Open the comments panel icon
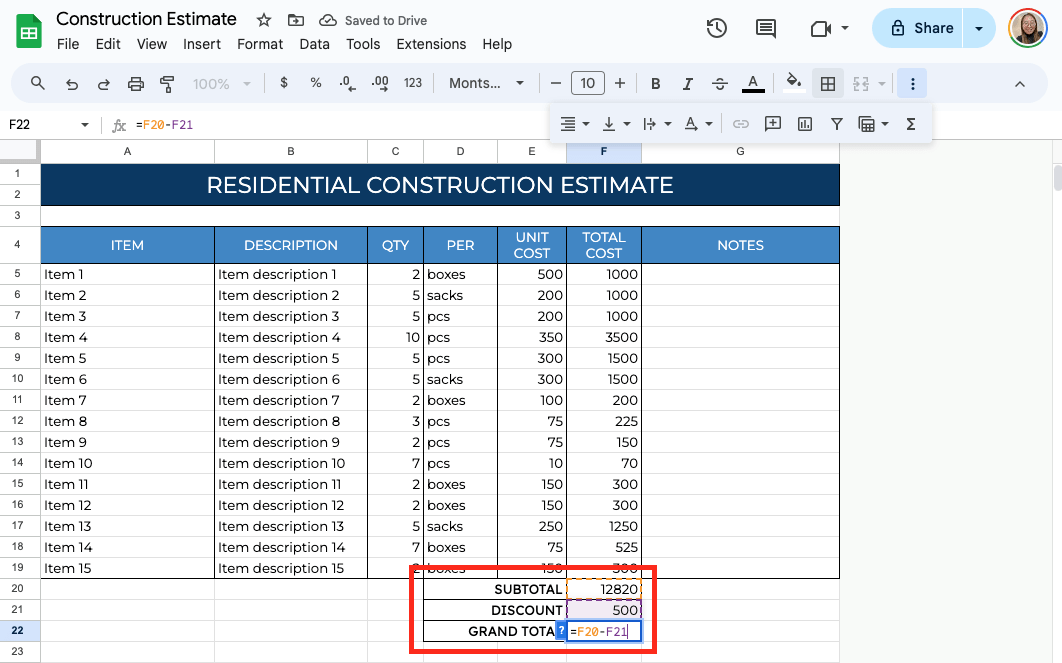This screenshot has height=663, width=1062. [x=766, y=28]
